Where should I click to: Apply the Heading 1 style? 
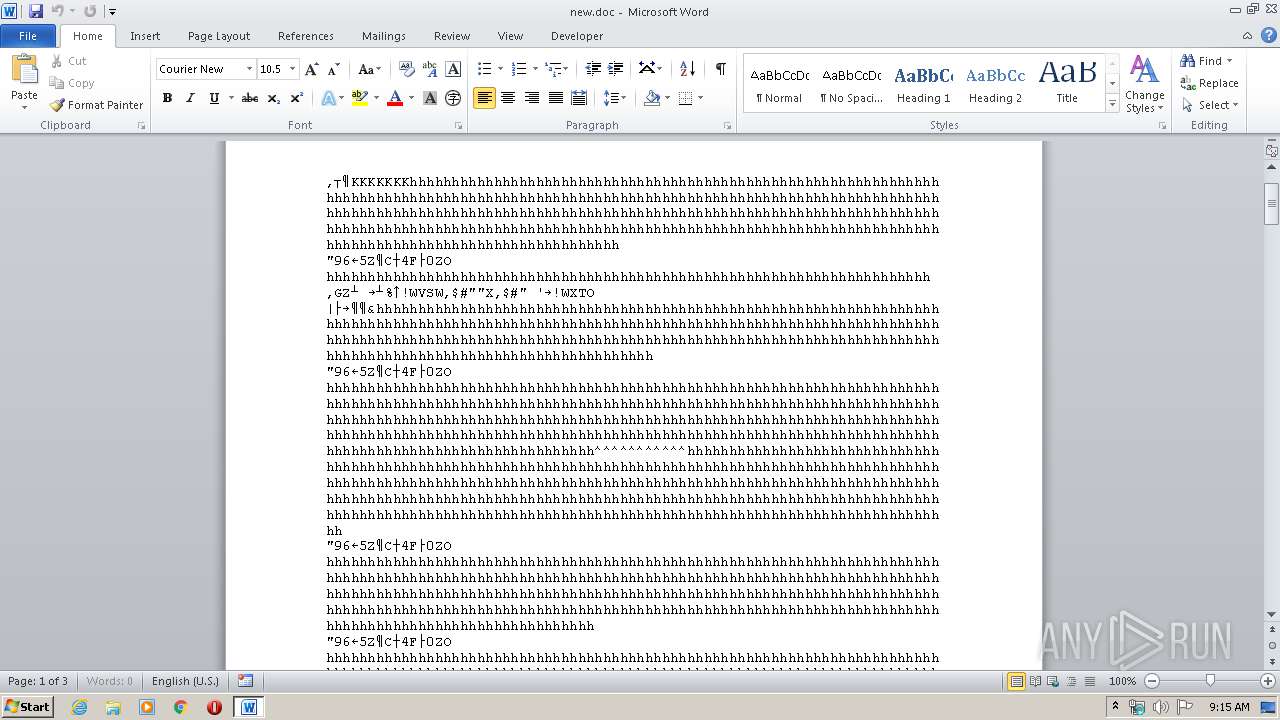click(x=923, y=84)
